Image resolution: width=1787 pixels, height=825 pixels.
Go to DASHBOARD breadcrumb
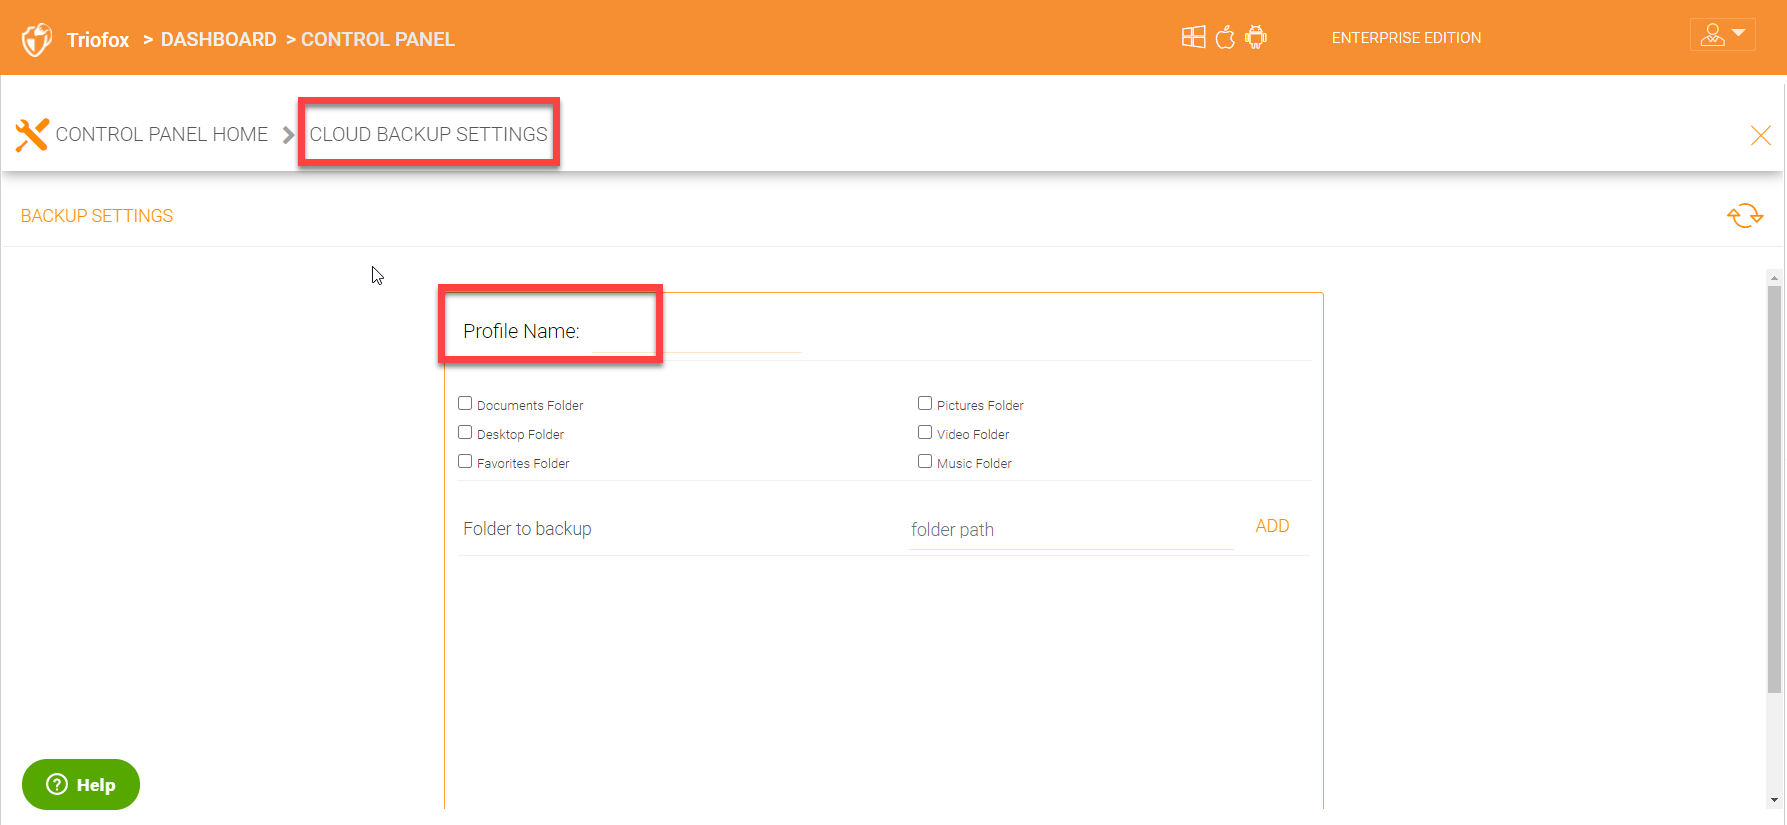[218, 39]
